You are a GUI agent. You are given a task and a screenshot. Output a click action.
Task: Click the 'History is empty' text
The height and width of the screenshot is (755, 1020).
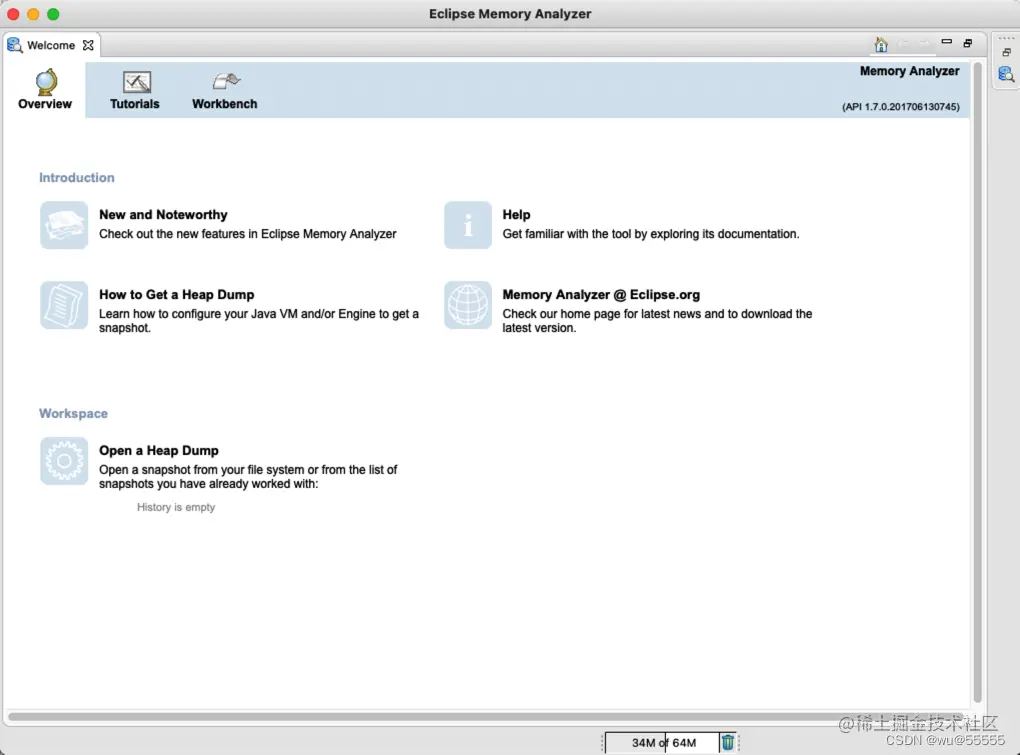[x=176, y=507]
